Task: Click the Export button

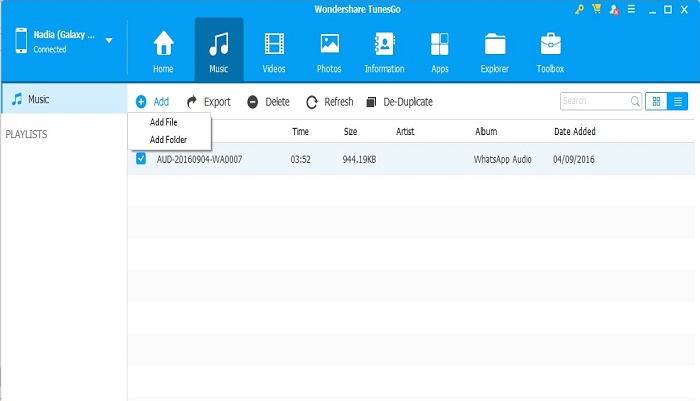Action: [x=208, y=102]
